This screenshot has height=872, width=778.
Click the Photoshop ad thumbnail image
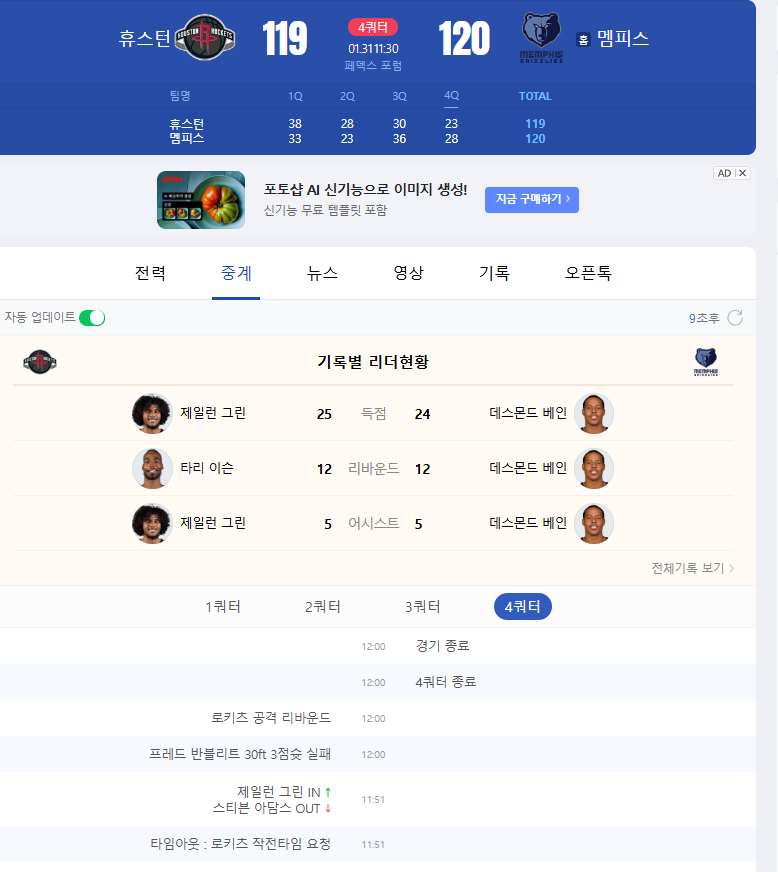pos(201,200)
